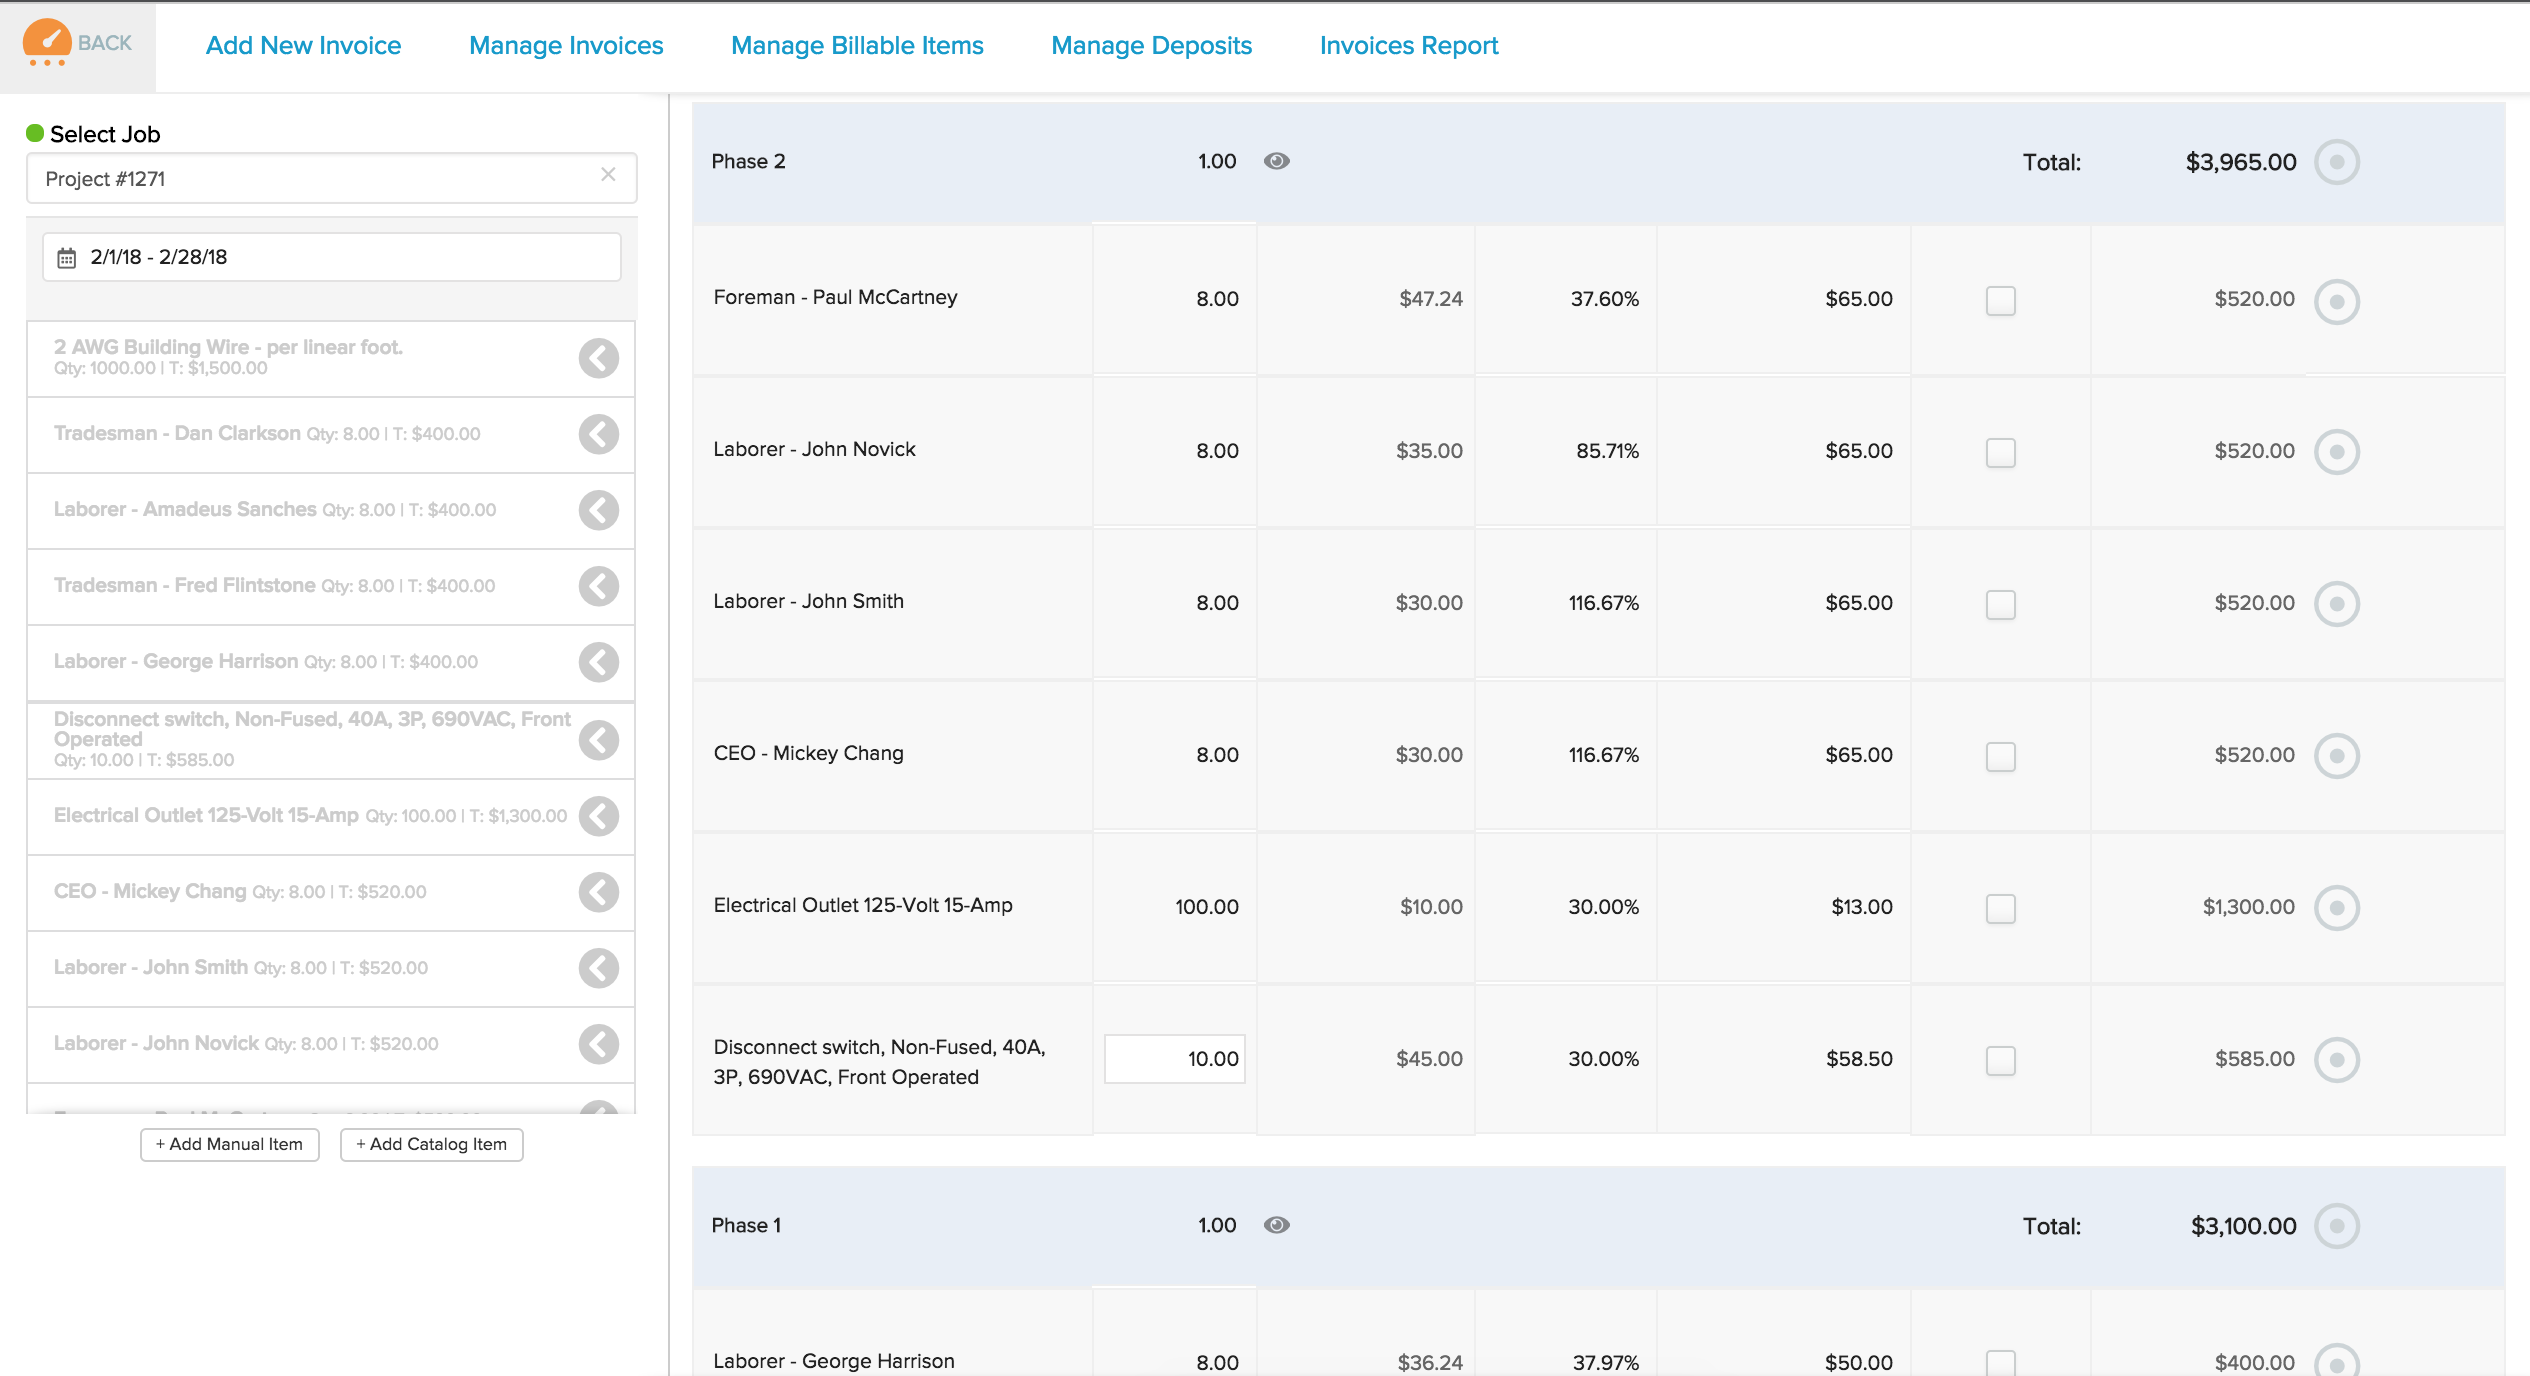Open Manage Billable Items tab
The width and height of the screenshot is (2530, 1376).
[x=857, y=45]
